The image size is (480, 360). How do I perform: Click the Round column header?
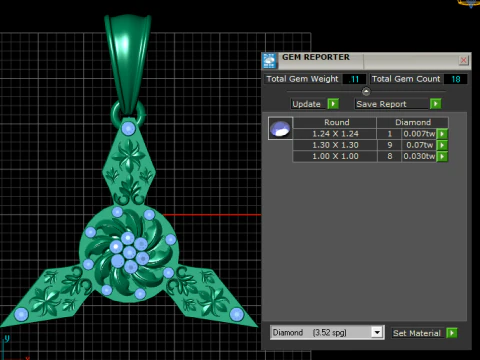click(x=336, y=122)
